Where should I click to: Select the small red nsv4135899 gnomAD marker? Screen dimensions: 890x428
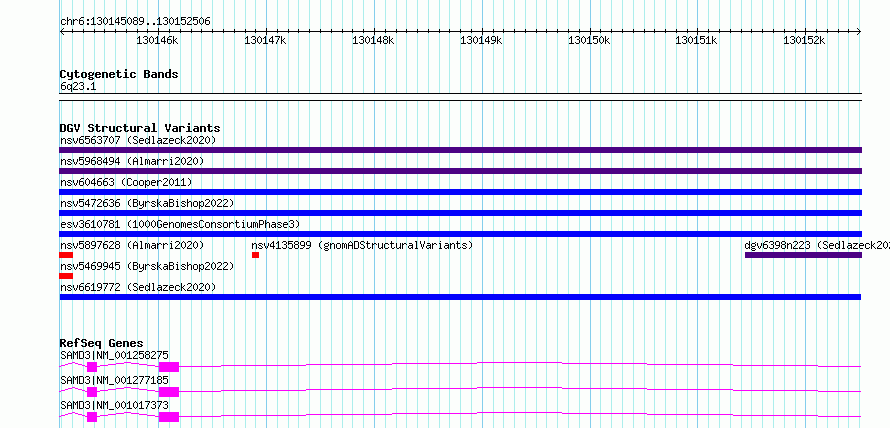[255, 255]
